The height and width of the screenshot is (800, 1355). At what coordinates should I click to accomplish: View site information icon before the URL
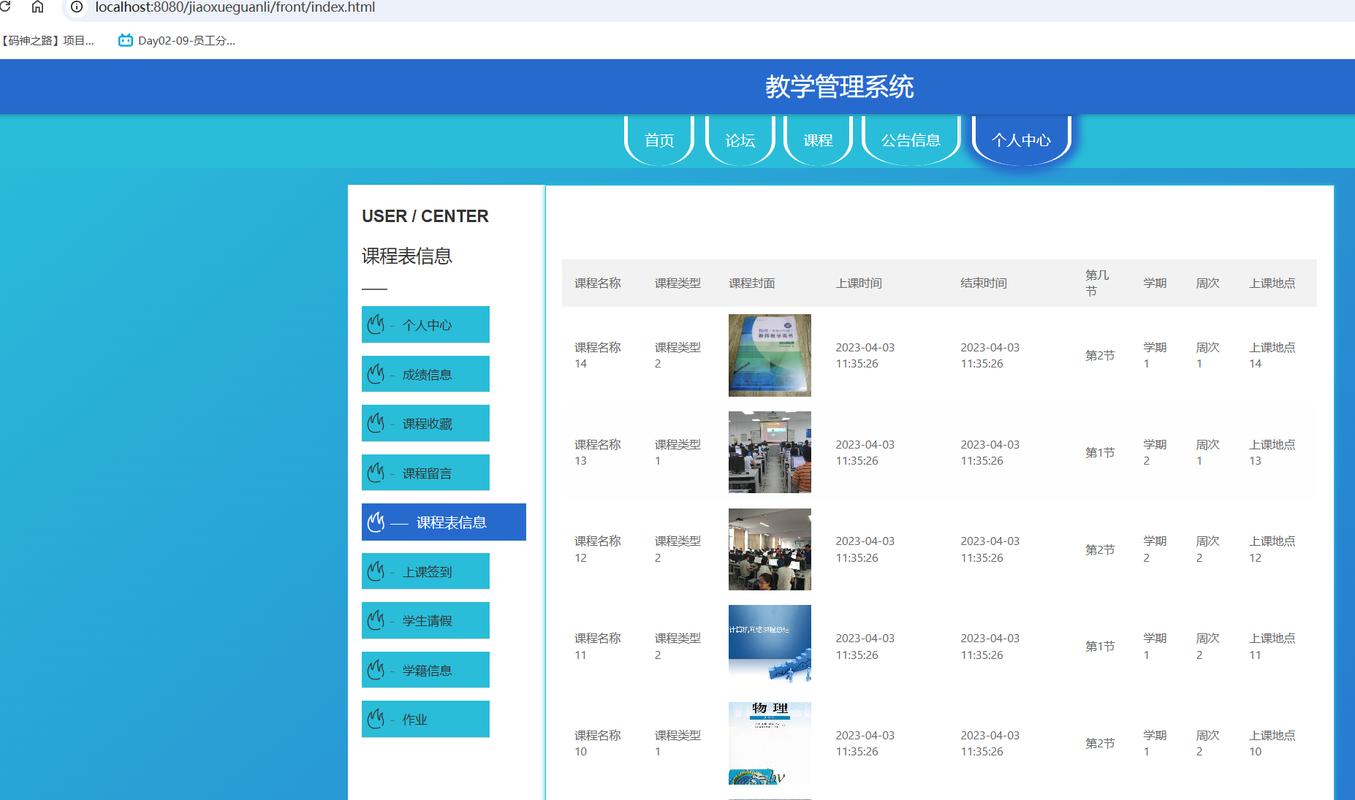pyautogui.click(x=76, y=7)
